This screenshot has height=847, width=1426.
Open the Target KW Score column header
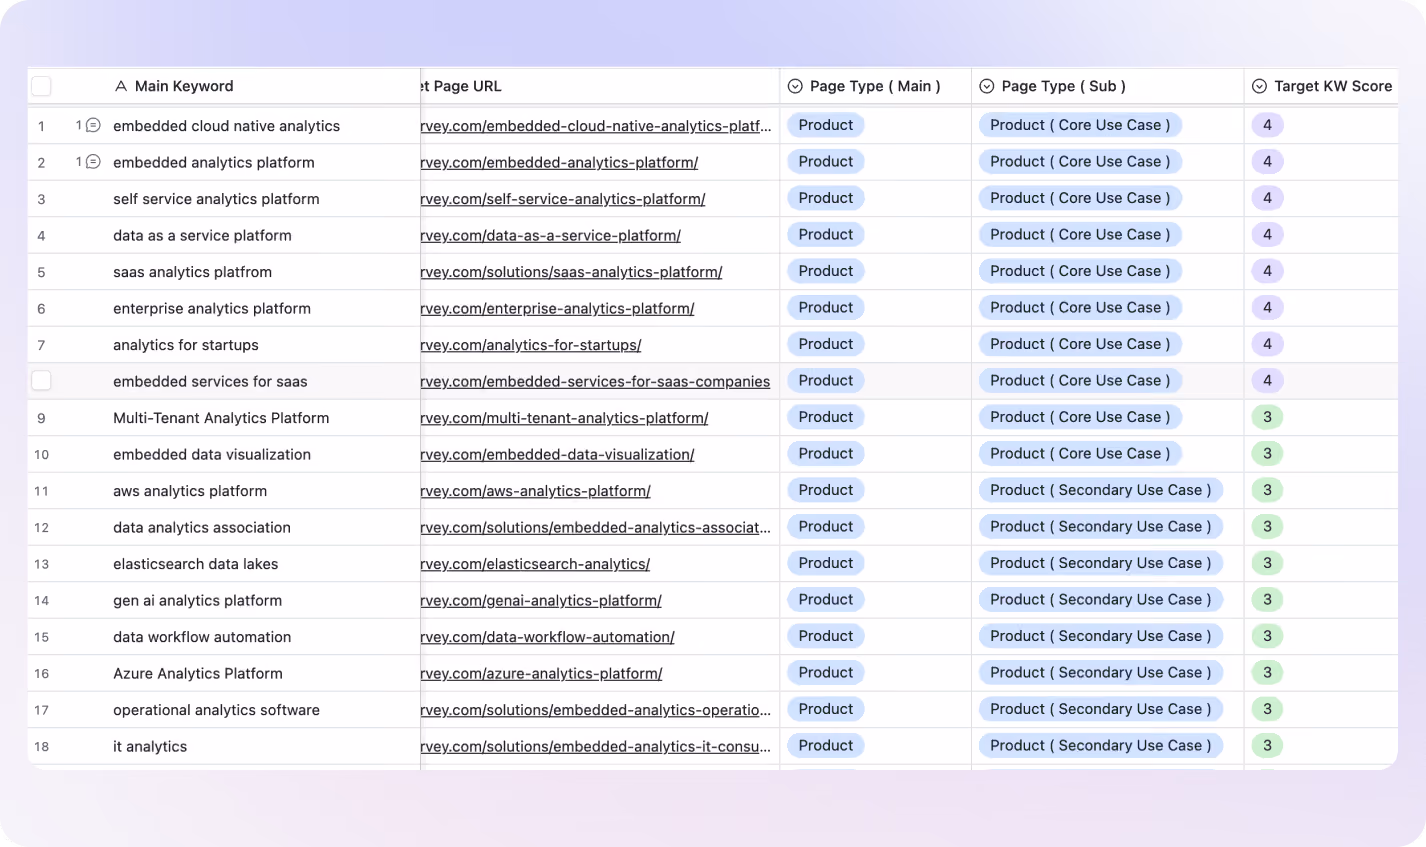[x=1321, y=86]
